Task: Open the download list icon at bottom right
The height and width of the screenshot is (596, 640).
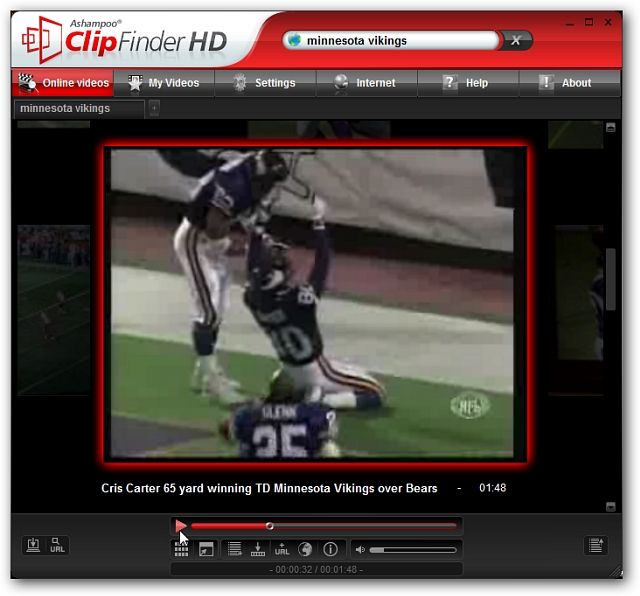Action: click(596, 546)
